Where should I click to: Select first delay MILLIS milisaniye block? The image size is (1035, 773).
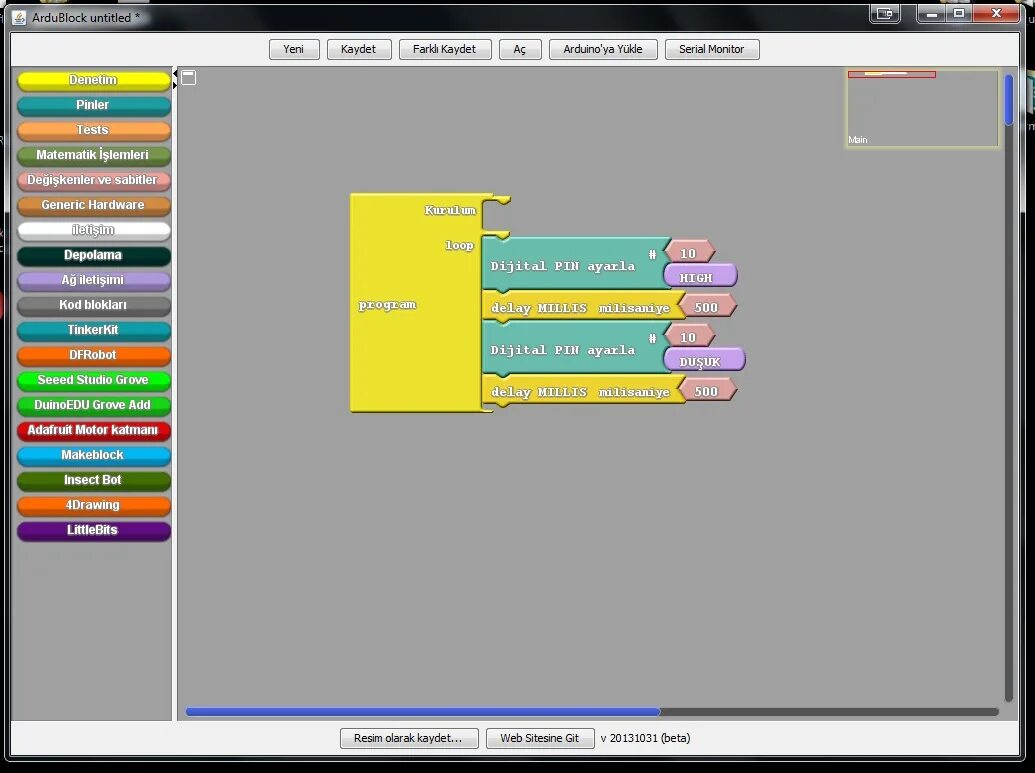point(584,308)
